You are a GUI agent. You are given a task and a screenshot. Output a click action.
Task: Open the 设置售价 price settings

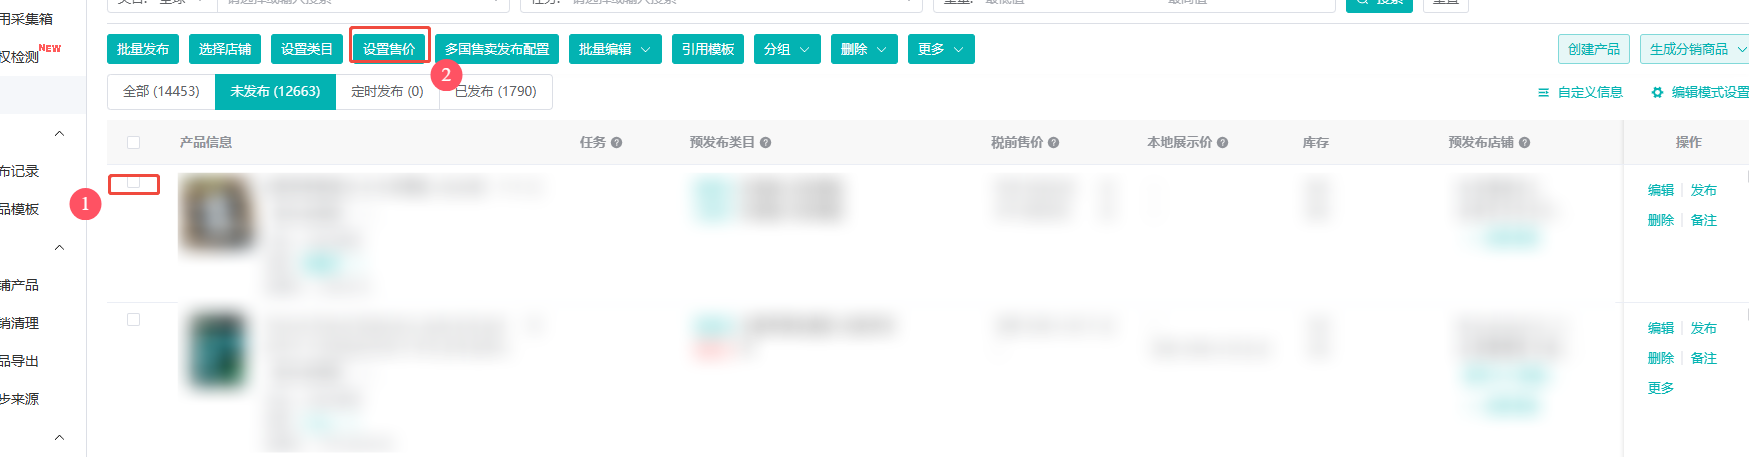click(x=389, y=49)
